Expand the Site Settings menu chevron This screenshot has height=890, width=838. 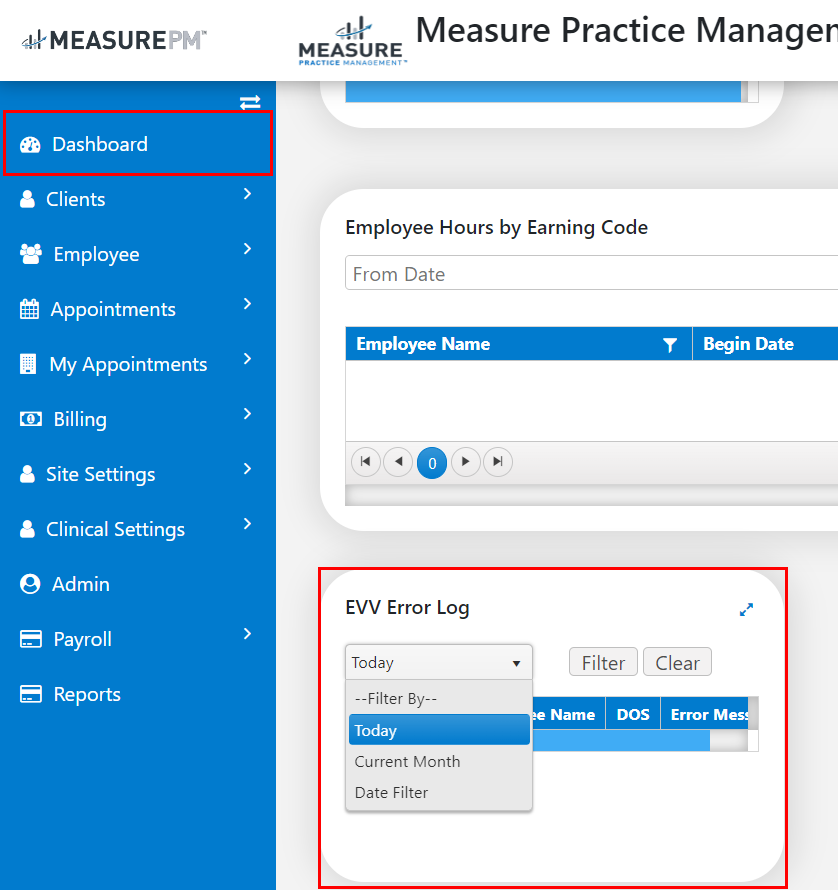pos(247,469)
